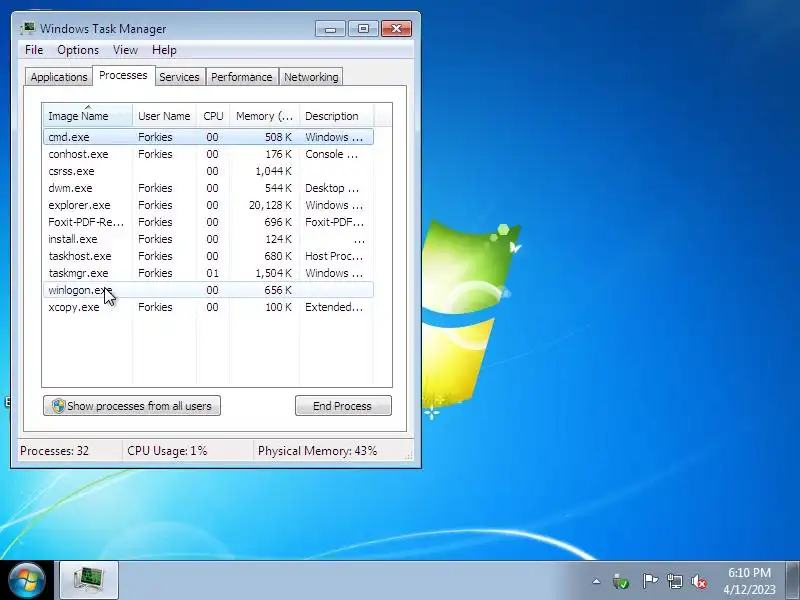The height and width of the screenshot is (600, 800).
Task: Select the conhost.exe process
Action: click(x=208, y=154)
